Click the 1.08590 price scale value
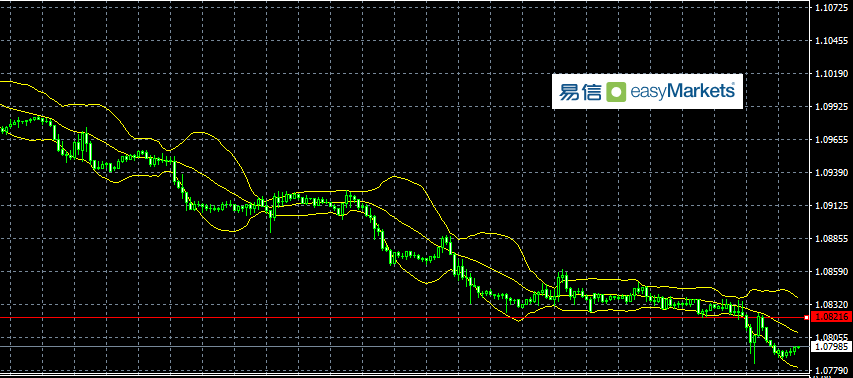The width and height of the screenshot is (853, 378). (831, 272)
